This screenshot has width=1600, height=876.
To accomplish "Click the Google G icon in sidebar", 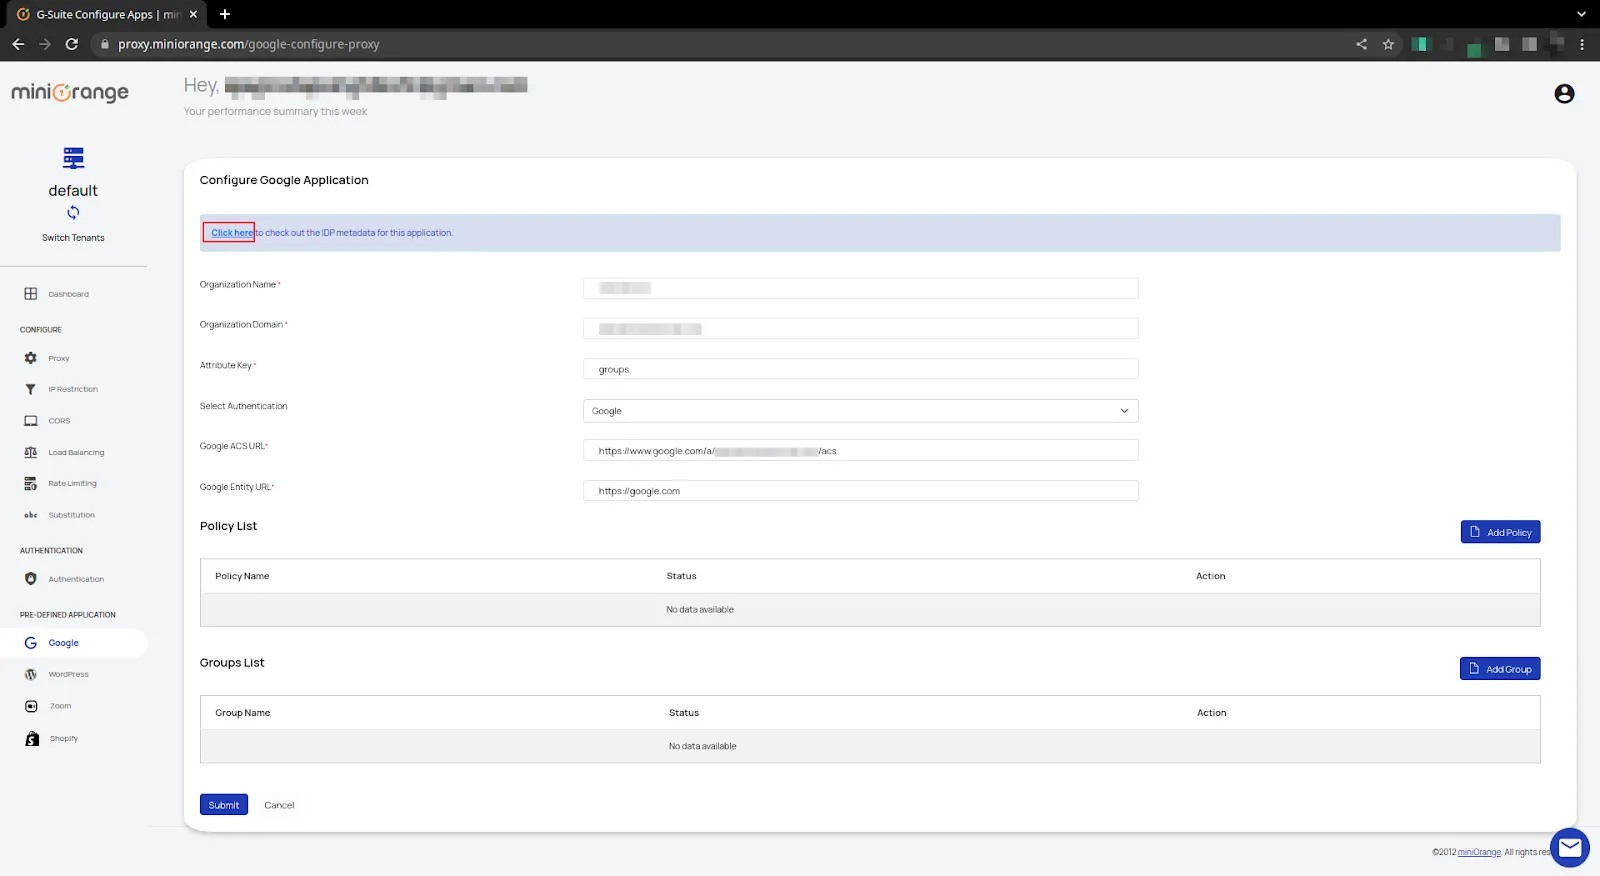I will coord(31,643).
